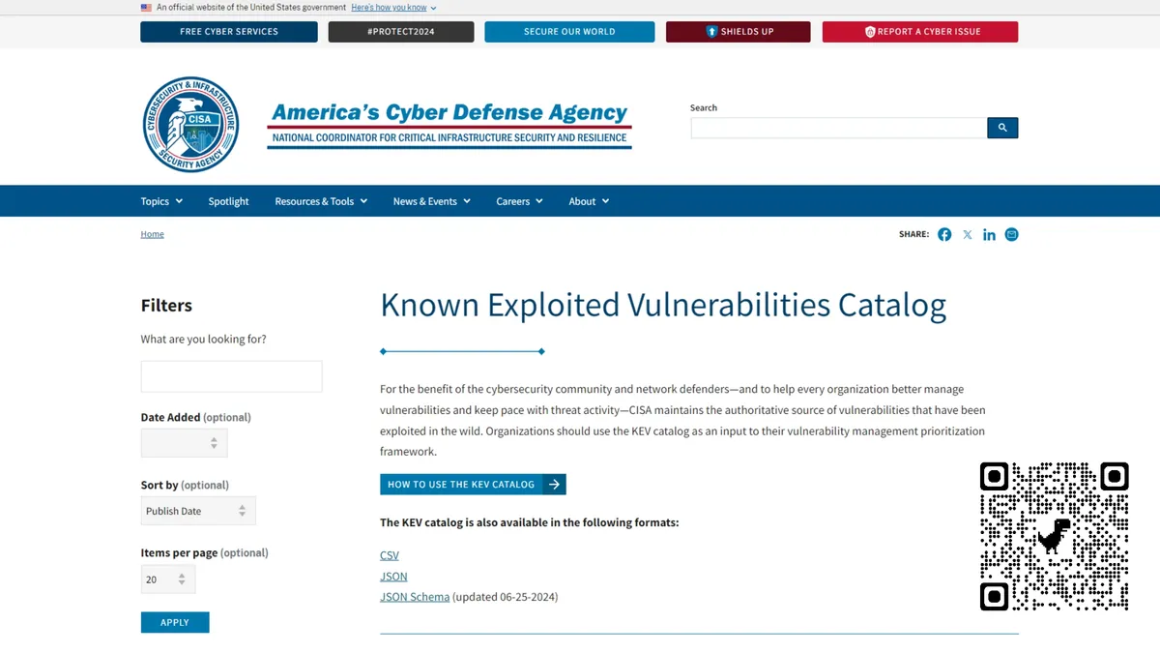
Task: Click the CISA agency seal logo
Action: coord(191,124)
